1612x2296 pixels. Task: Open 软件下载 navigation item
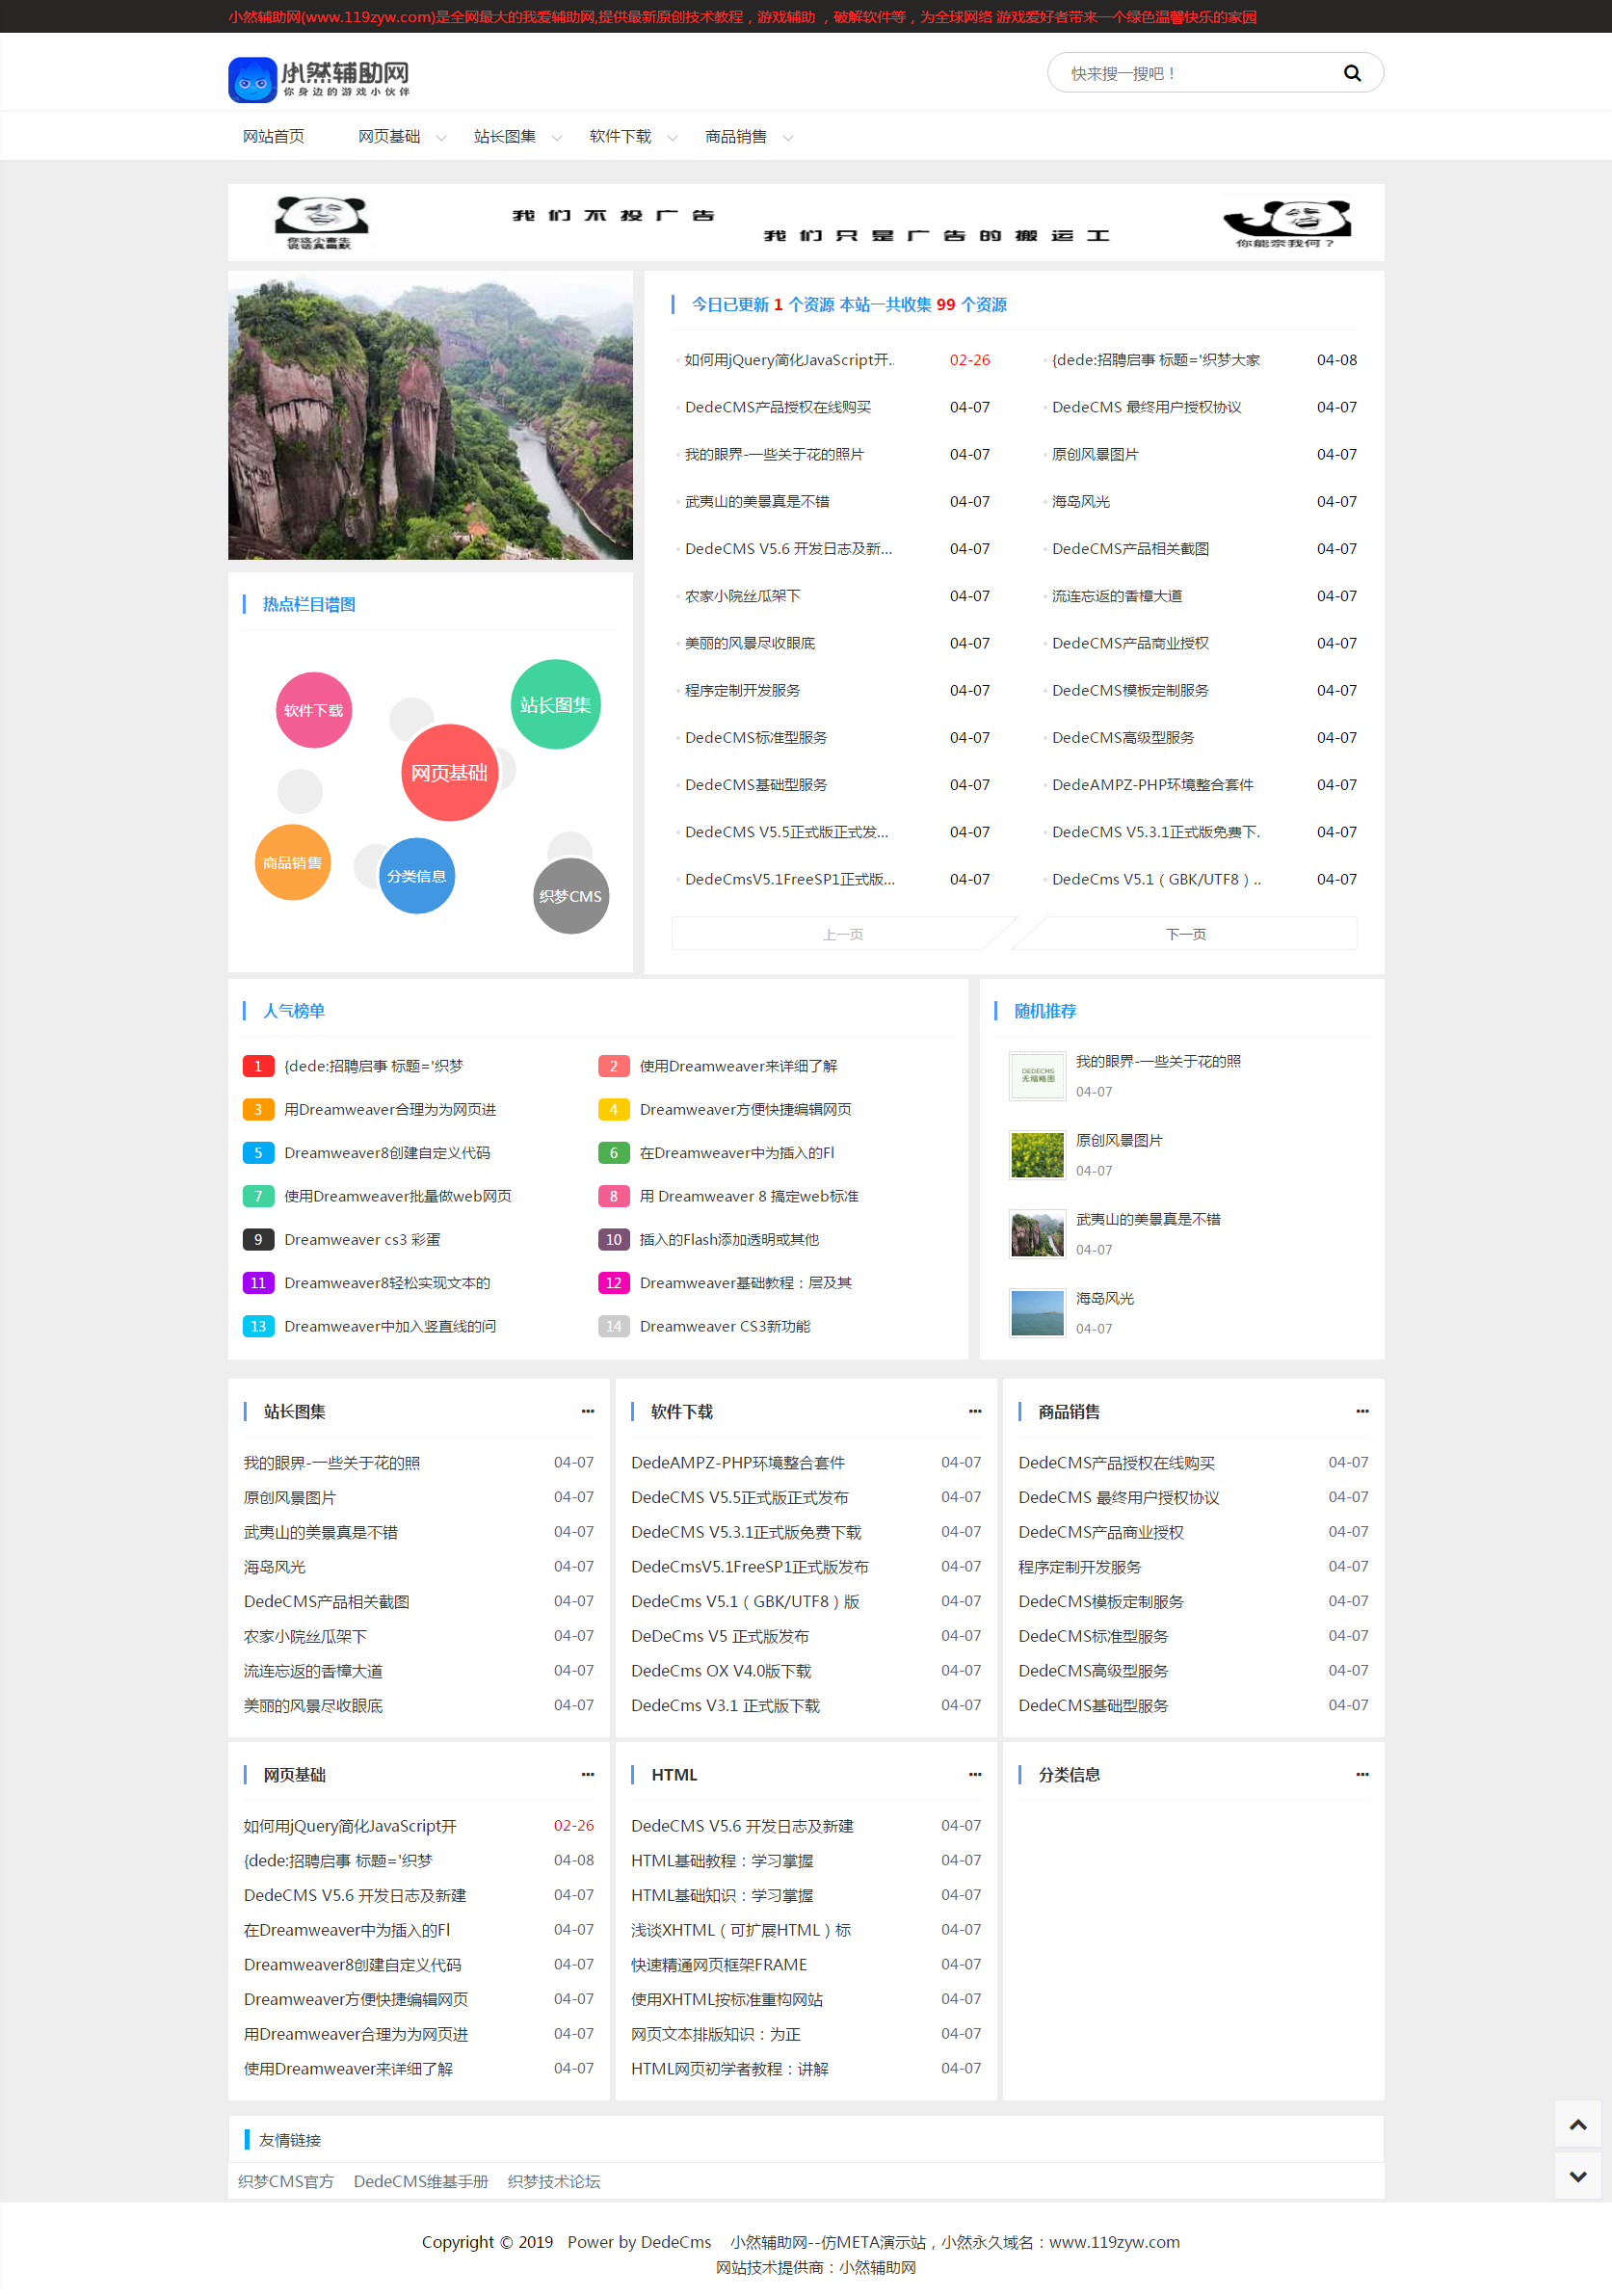pyautogui.click(x=619, y=136)
